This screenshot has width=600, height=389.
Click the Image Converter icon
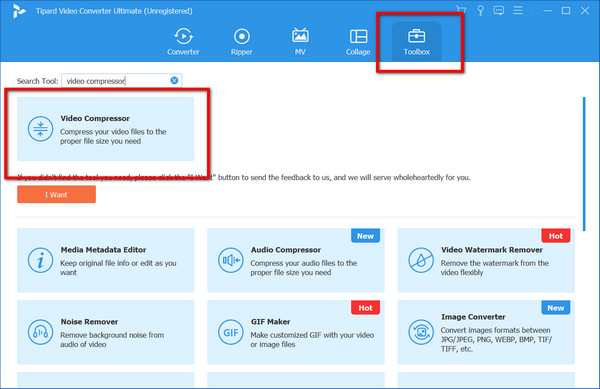[421, 332]
